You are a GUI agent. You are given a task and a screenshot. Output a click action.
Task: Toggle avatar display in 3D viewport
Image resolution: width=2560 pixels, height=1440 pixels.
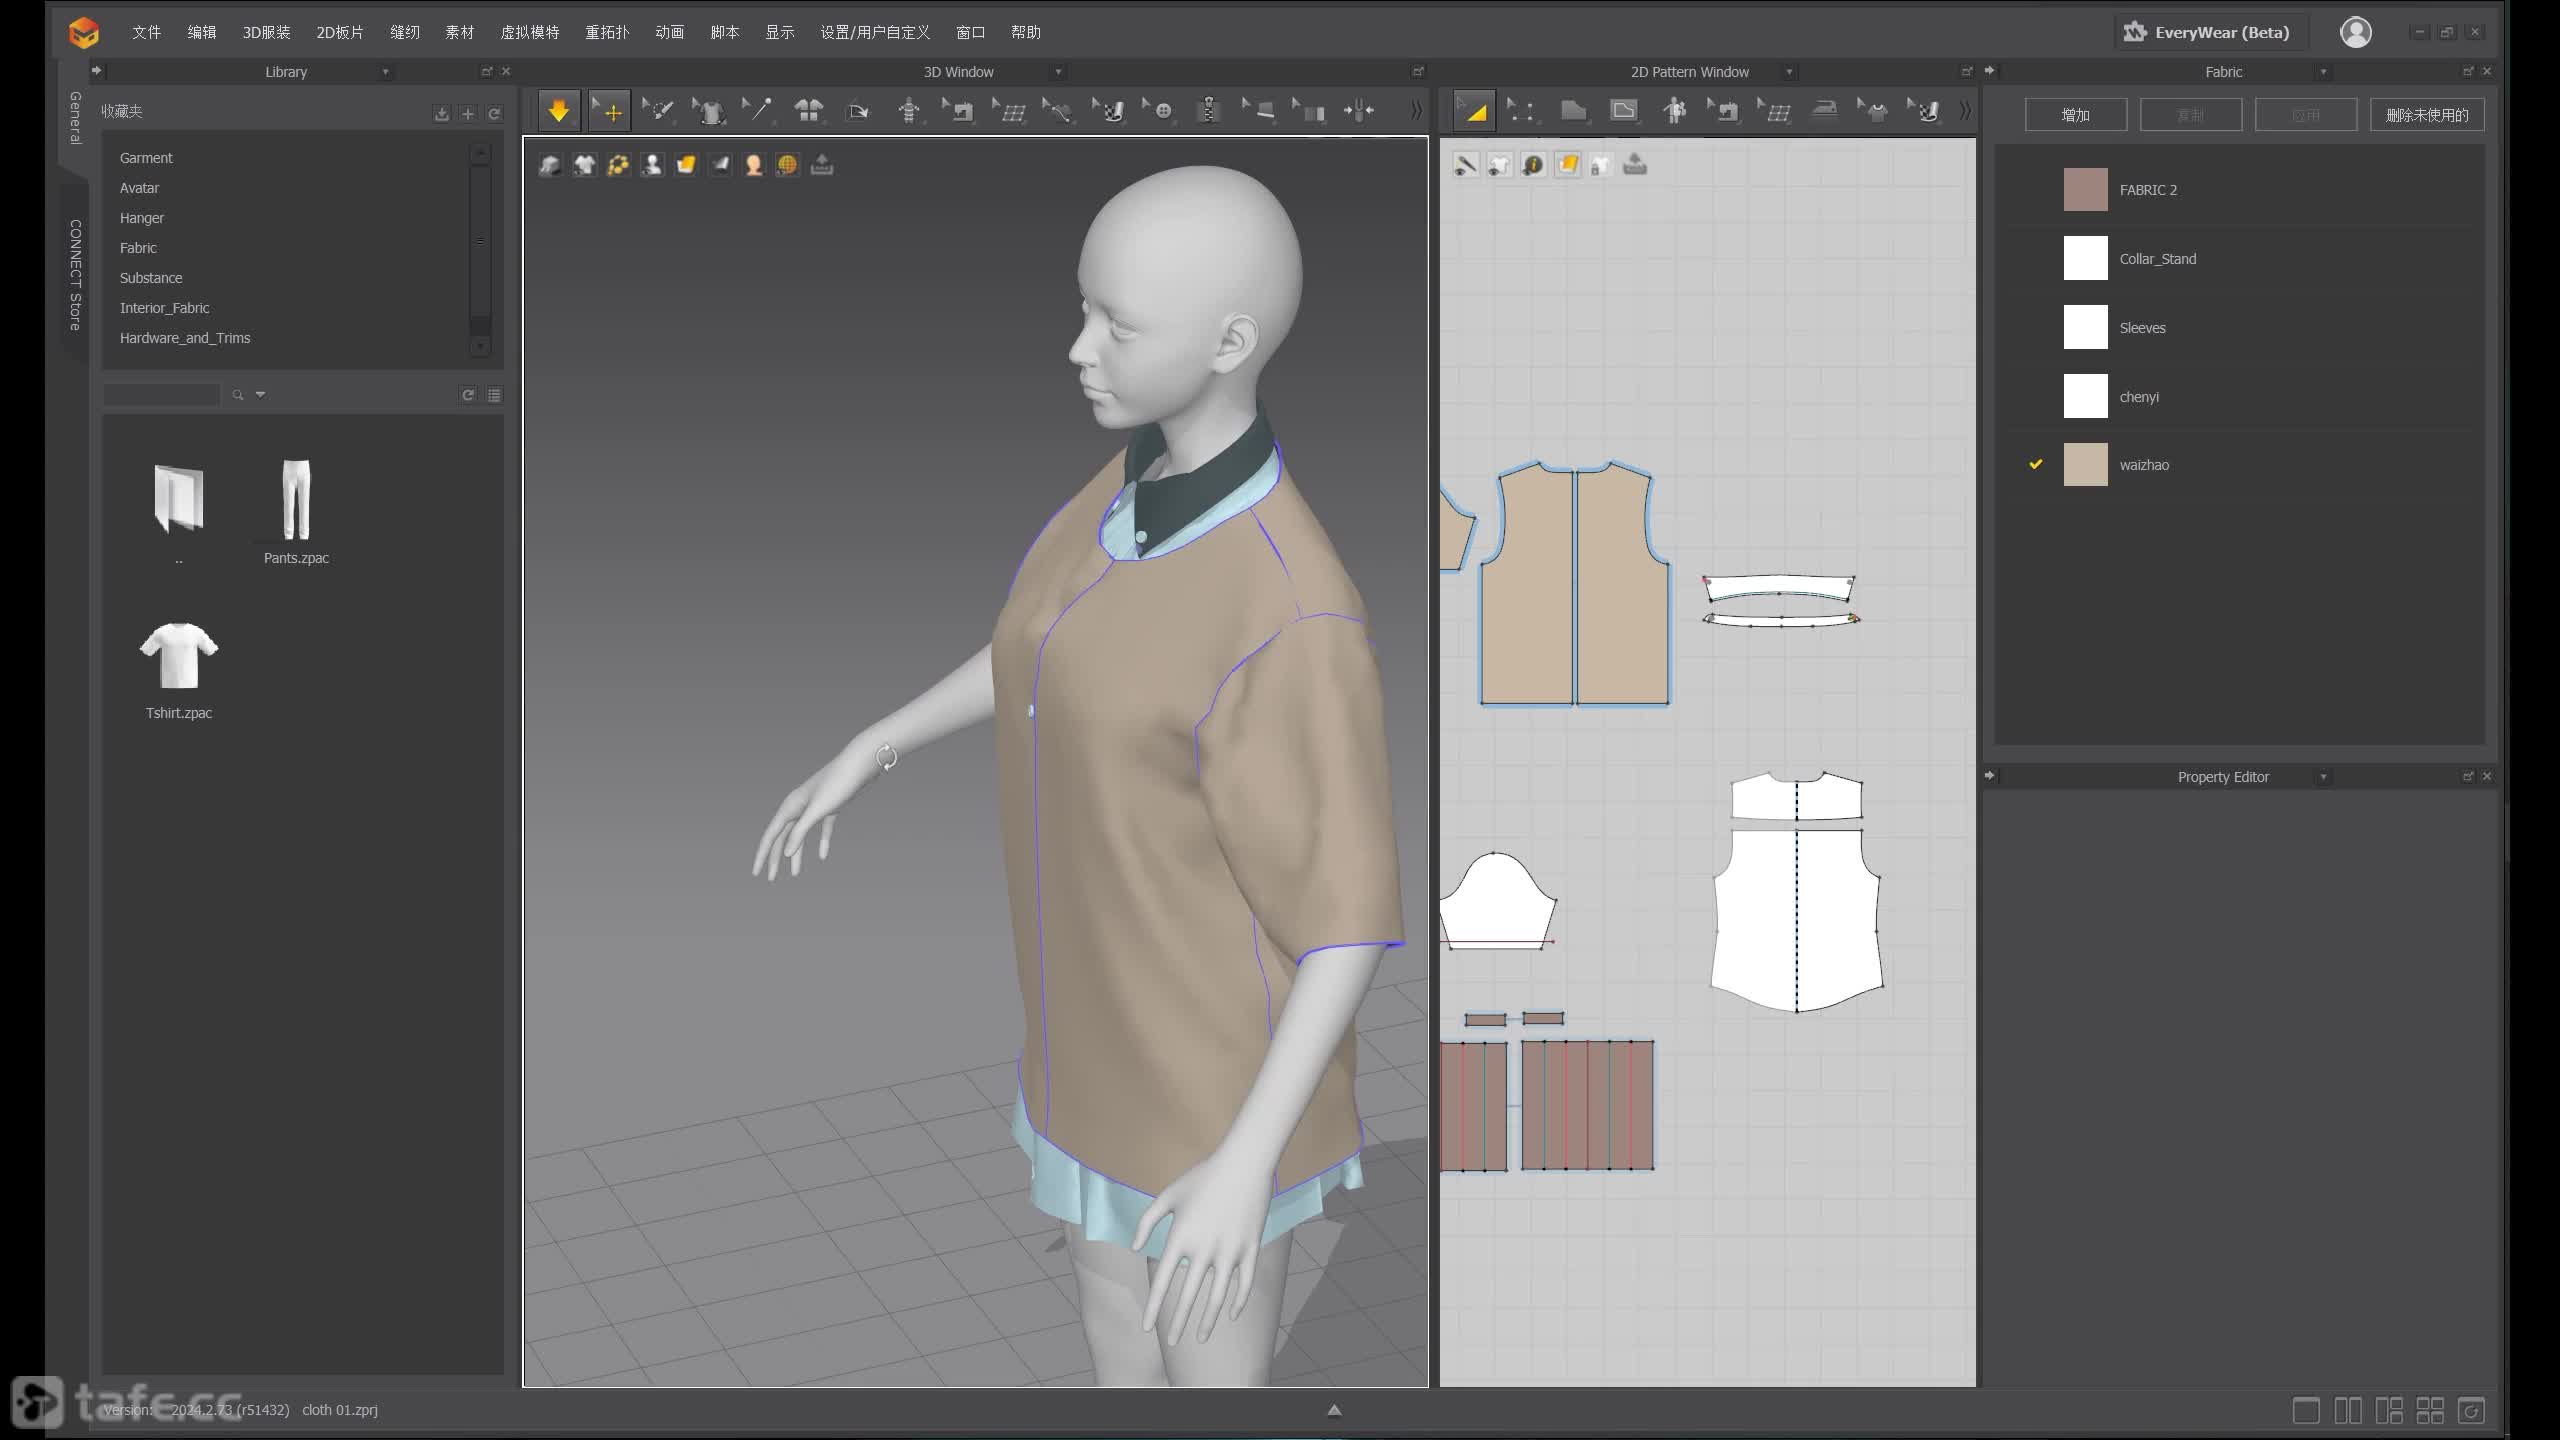tap(652, 165)
